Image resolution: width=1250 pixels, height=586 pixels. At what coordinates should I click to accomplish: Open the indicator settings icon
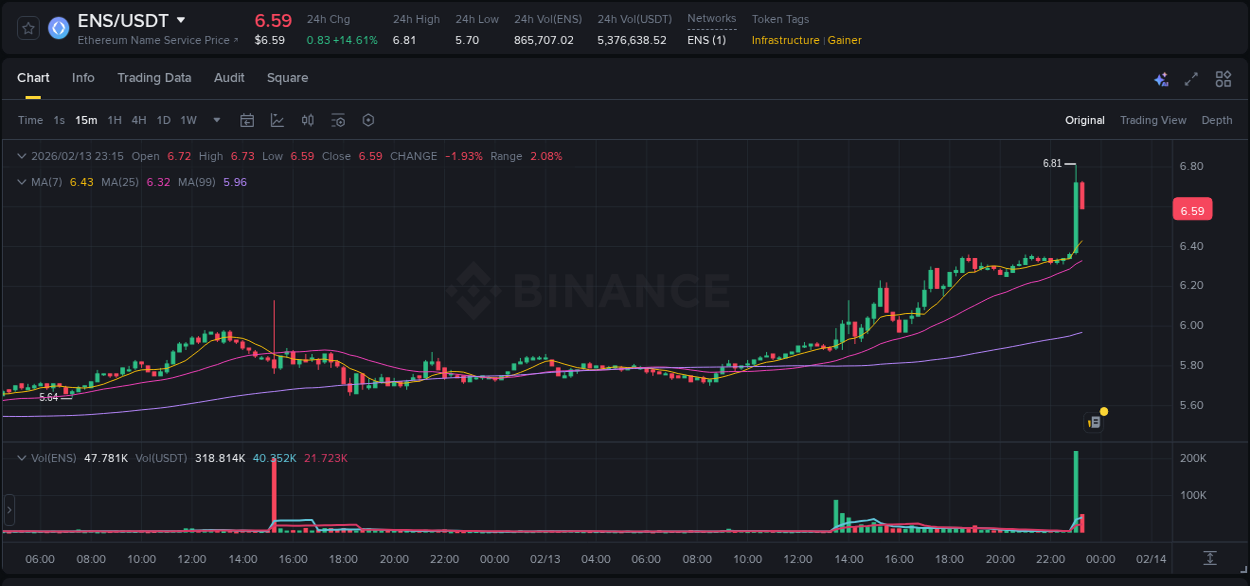pyautogui.click(x=338, y=120)
